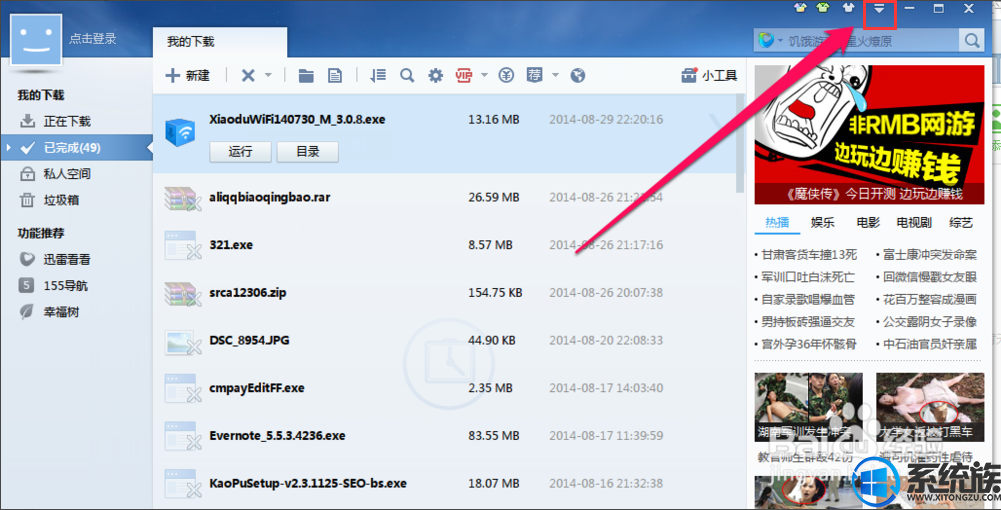Click the magnifier find-task toolbar icon
This screenshot has height=510, width=1001.
[x=407, y=75]
